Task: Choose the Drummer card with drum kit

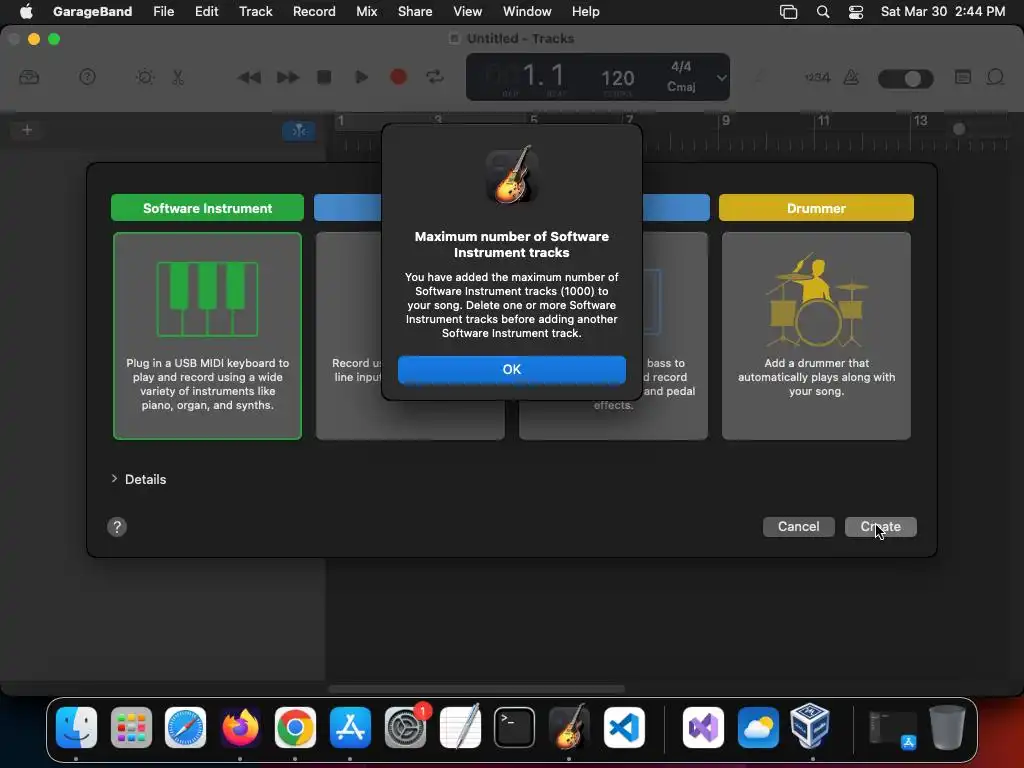Action: coord(816,336)
